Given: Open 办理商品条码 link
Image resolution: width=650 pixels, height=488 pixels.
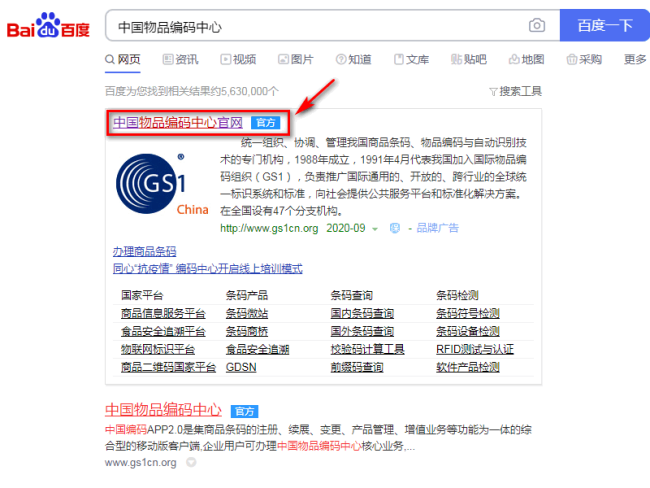Looking at the screenshot, I should point(144,251).
